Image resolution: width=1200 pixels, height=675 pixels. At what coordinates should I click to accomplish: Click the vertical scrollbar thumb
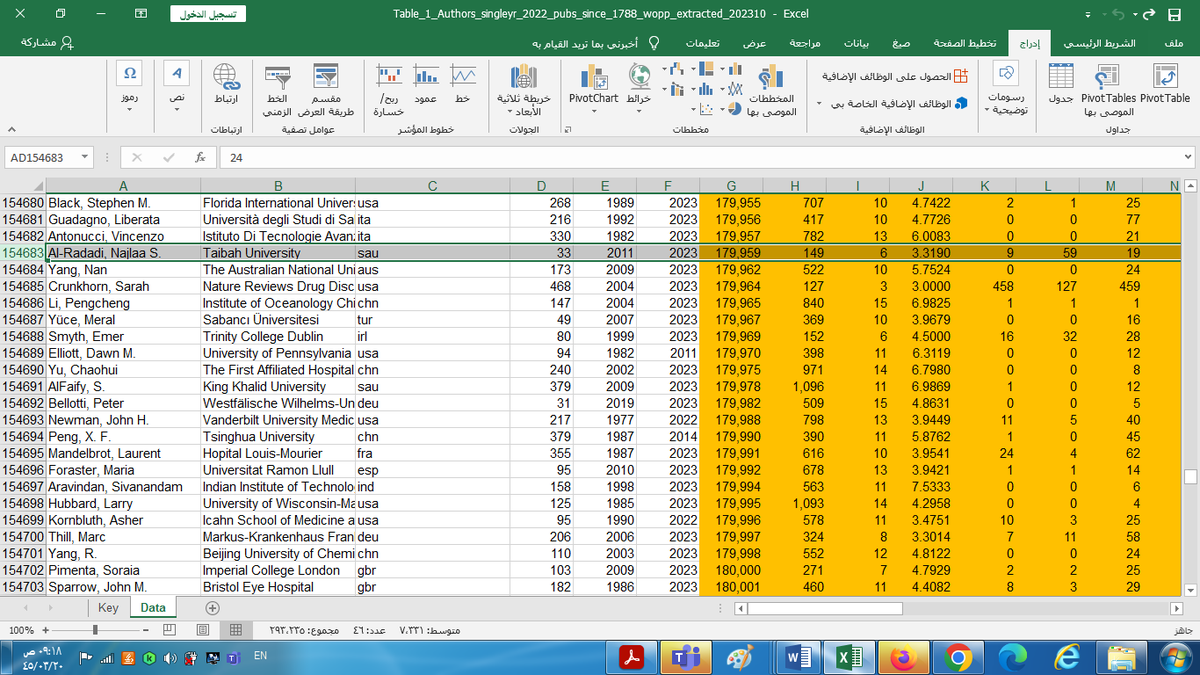coord(1189,476)
